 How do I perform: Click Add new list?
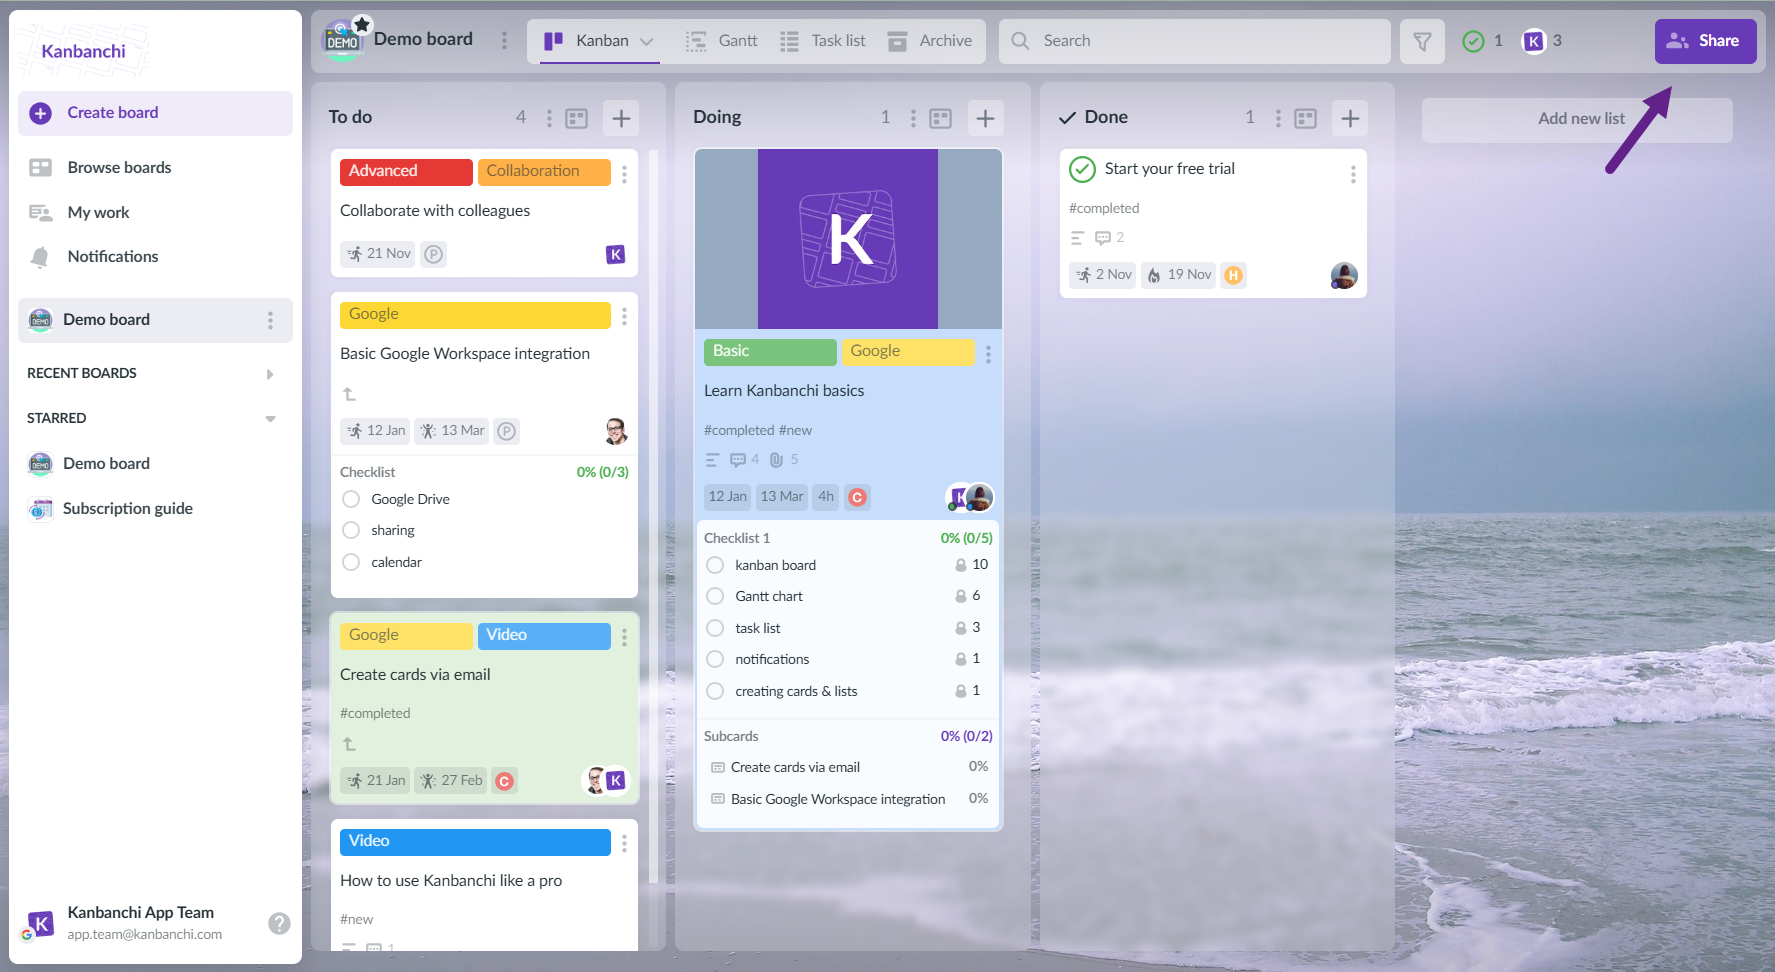[x=1577, y=119]
